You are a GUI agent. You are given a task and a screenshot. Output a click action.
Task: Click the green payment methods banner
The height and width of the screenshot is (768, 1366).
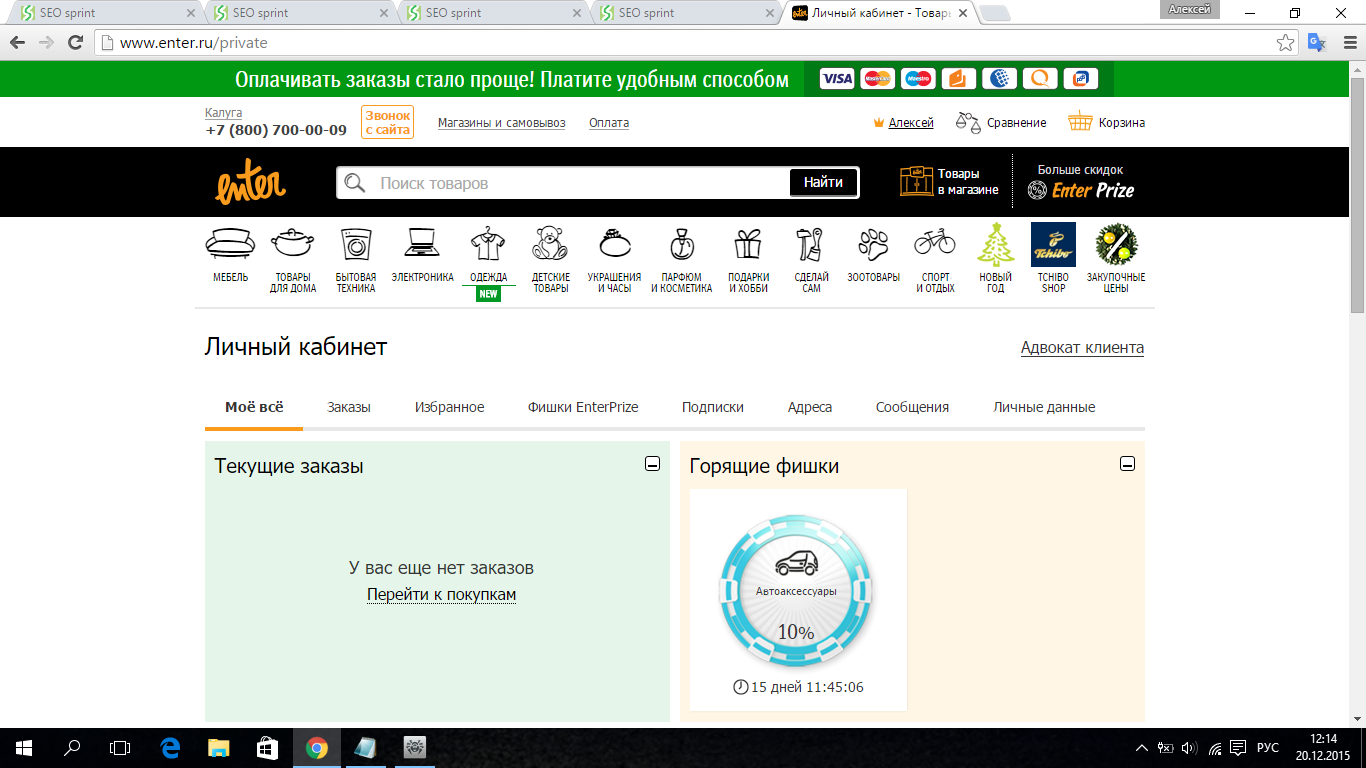(x=674, y=79)
